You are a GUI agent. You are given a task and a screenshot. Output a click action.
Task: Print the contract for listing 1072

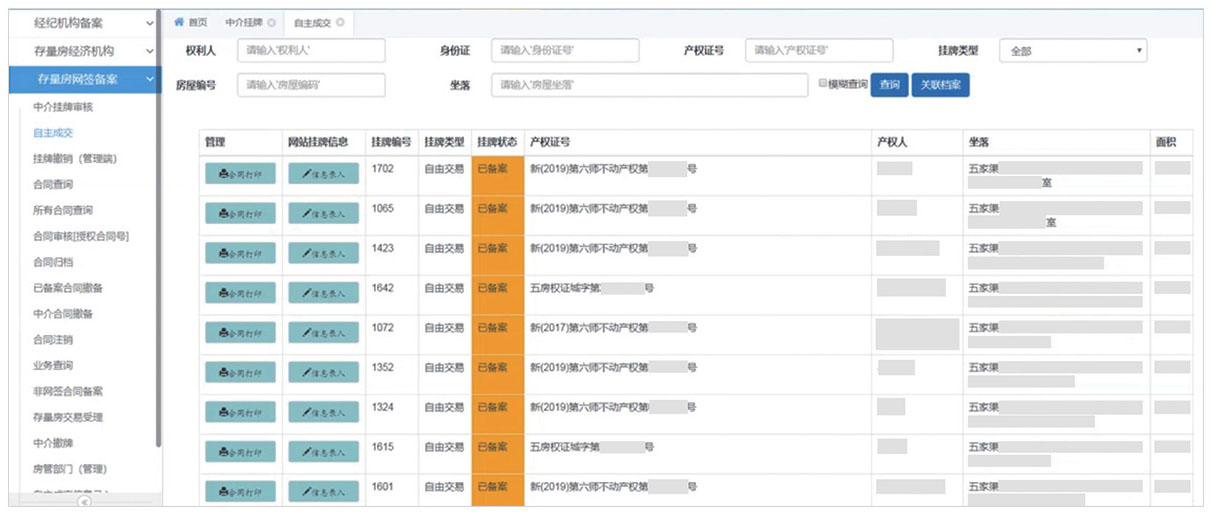[x=240, y=332]
